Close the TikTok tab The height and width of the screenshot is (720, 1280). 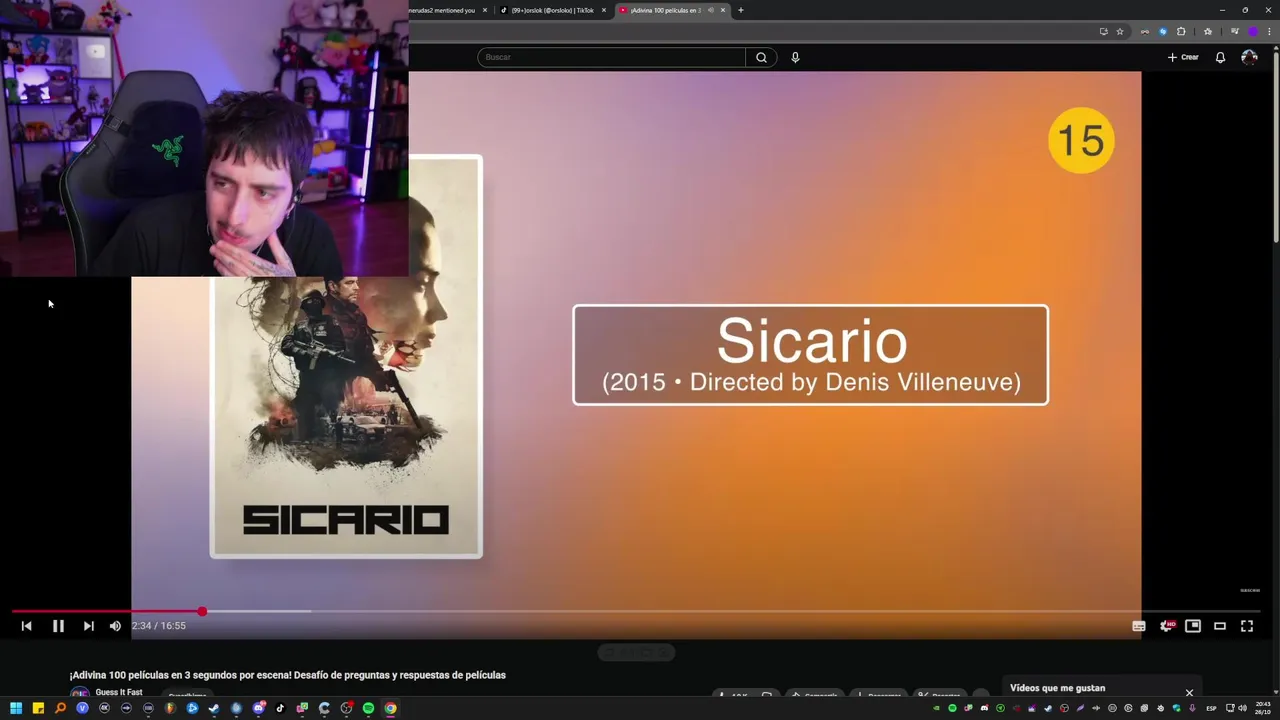[x=604, y=10]
